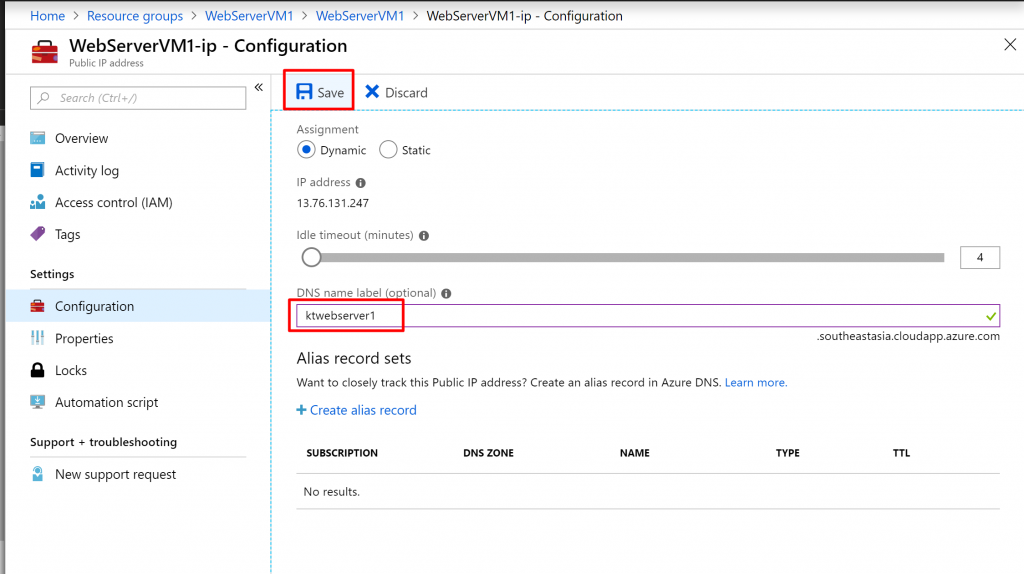Click the Activity log icon
Image resolution: width=1024 pixels, height=574 pixels.
(x=38, y=170)
